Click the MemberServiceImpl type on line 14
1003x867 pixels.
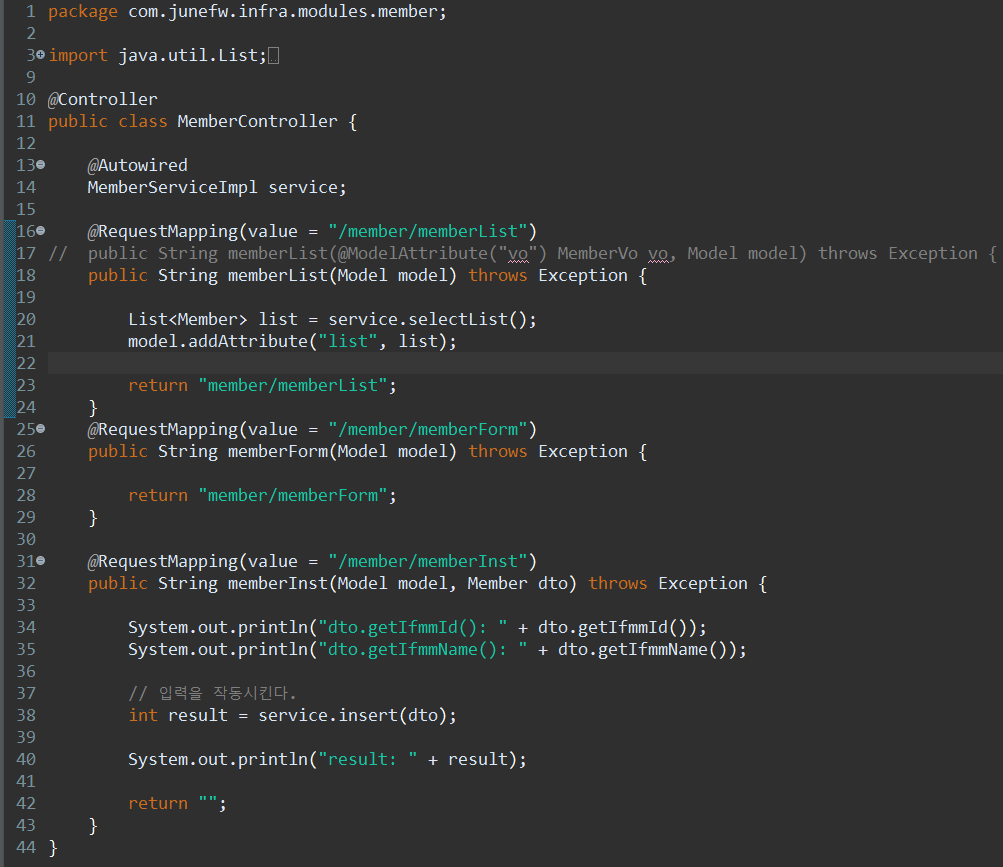[173, 187]
